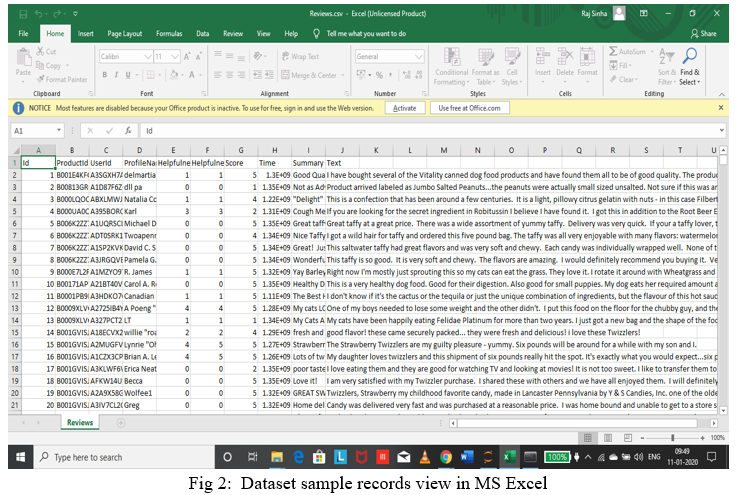
Task: Click the Copy icon in the Clipboard group
Action: [40, 65]
